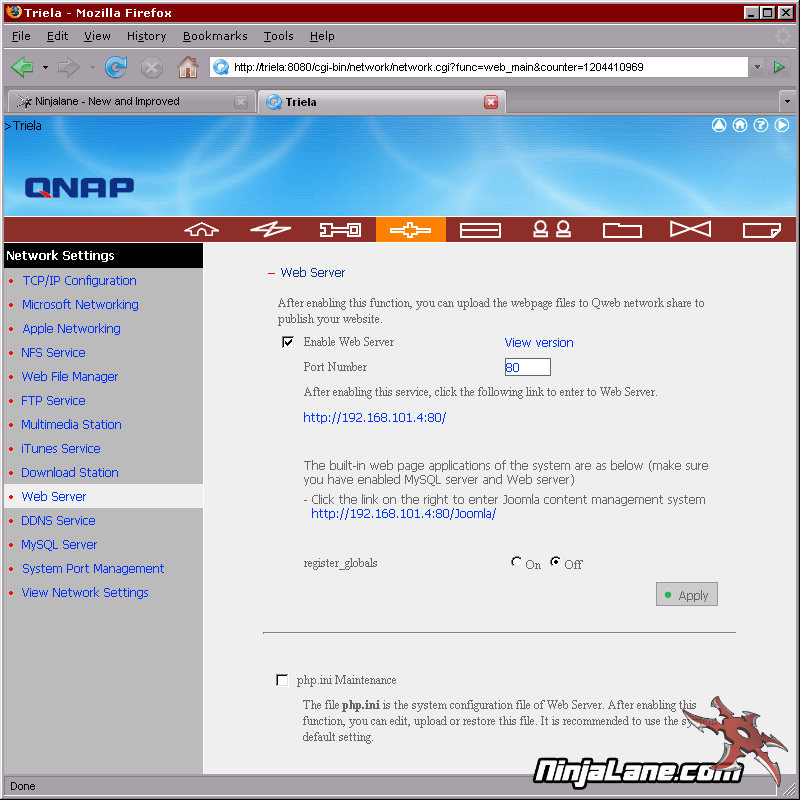
Task: Open the Help menu
Action: (322, 36)
